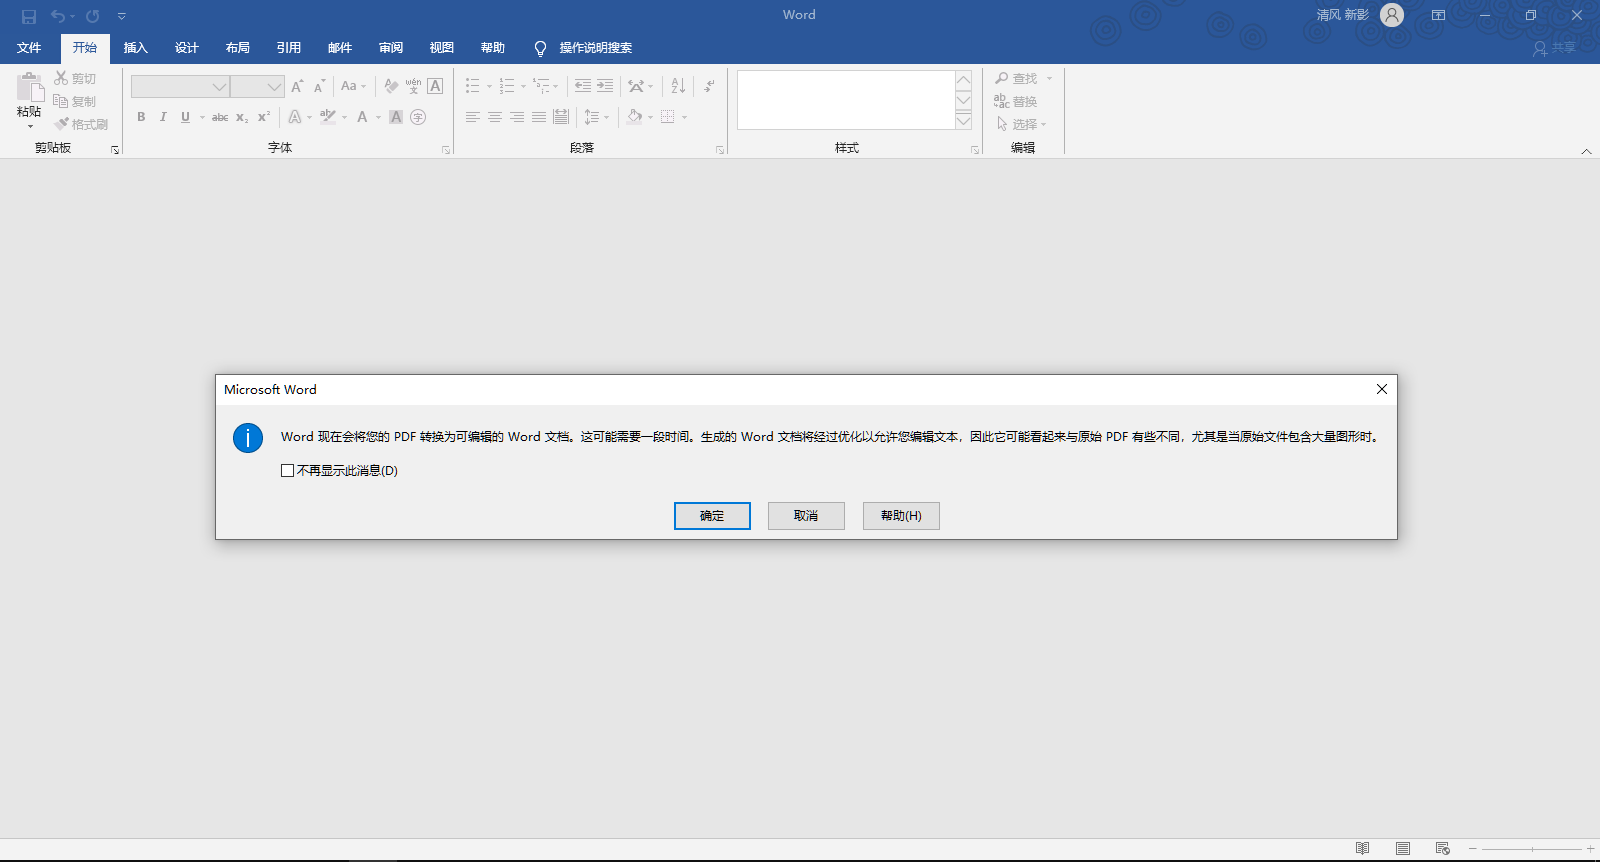1600x862 pixels.
Task: Open the paragraph dialog launcher (段落)
Action: point(720,150)
